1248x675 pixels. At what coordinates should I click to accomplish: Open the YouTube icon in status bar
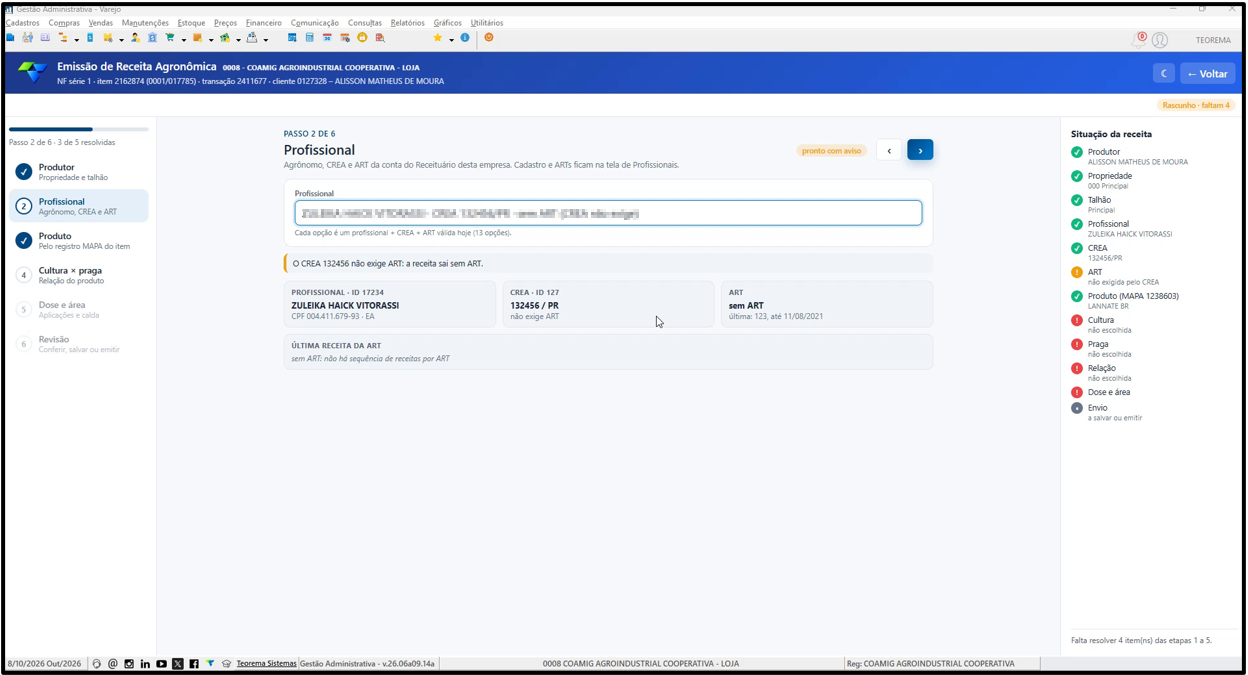(161, 664)
